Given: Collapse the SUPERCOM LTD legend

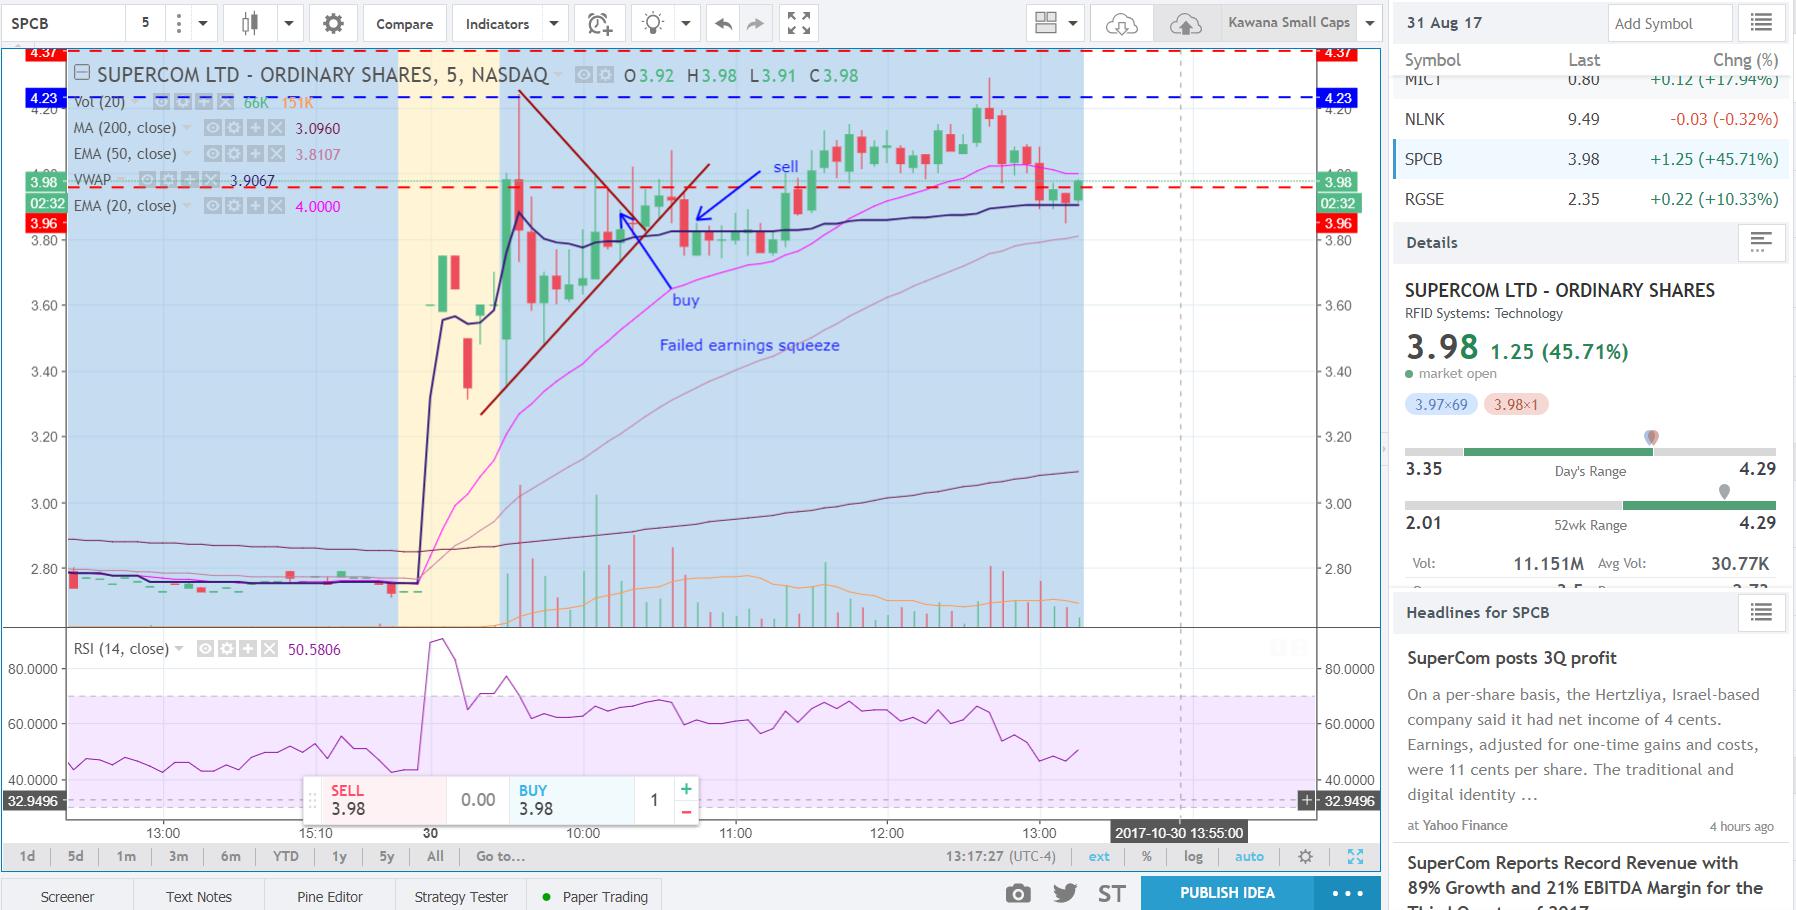Looking at the screenshot, I should coord(82,73).
